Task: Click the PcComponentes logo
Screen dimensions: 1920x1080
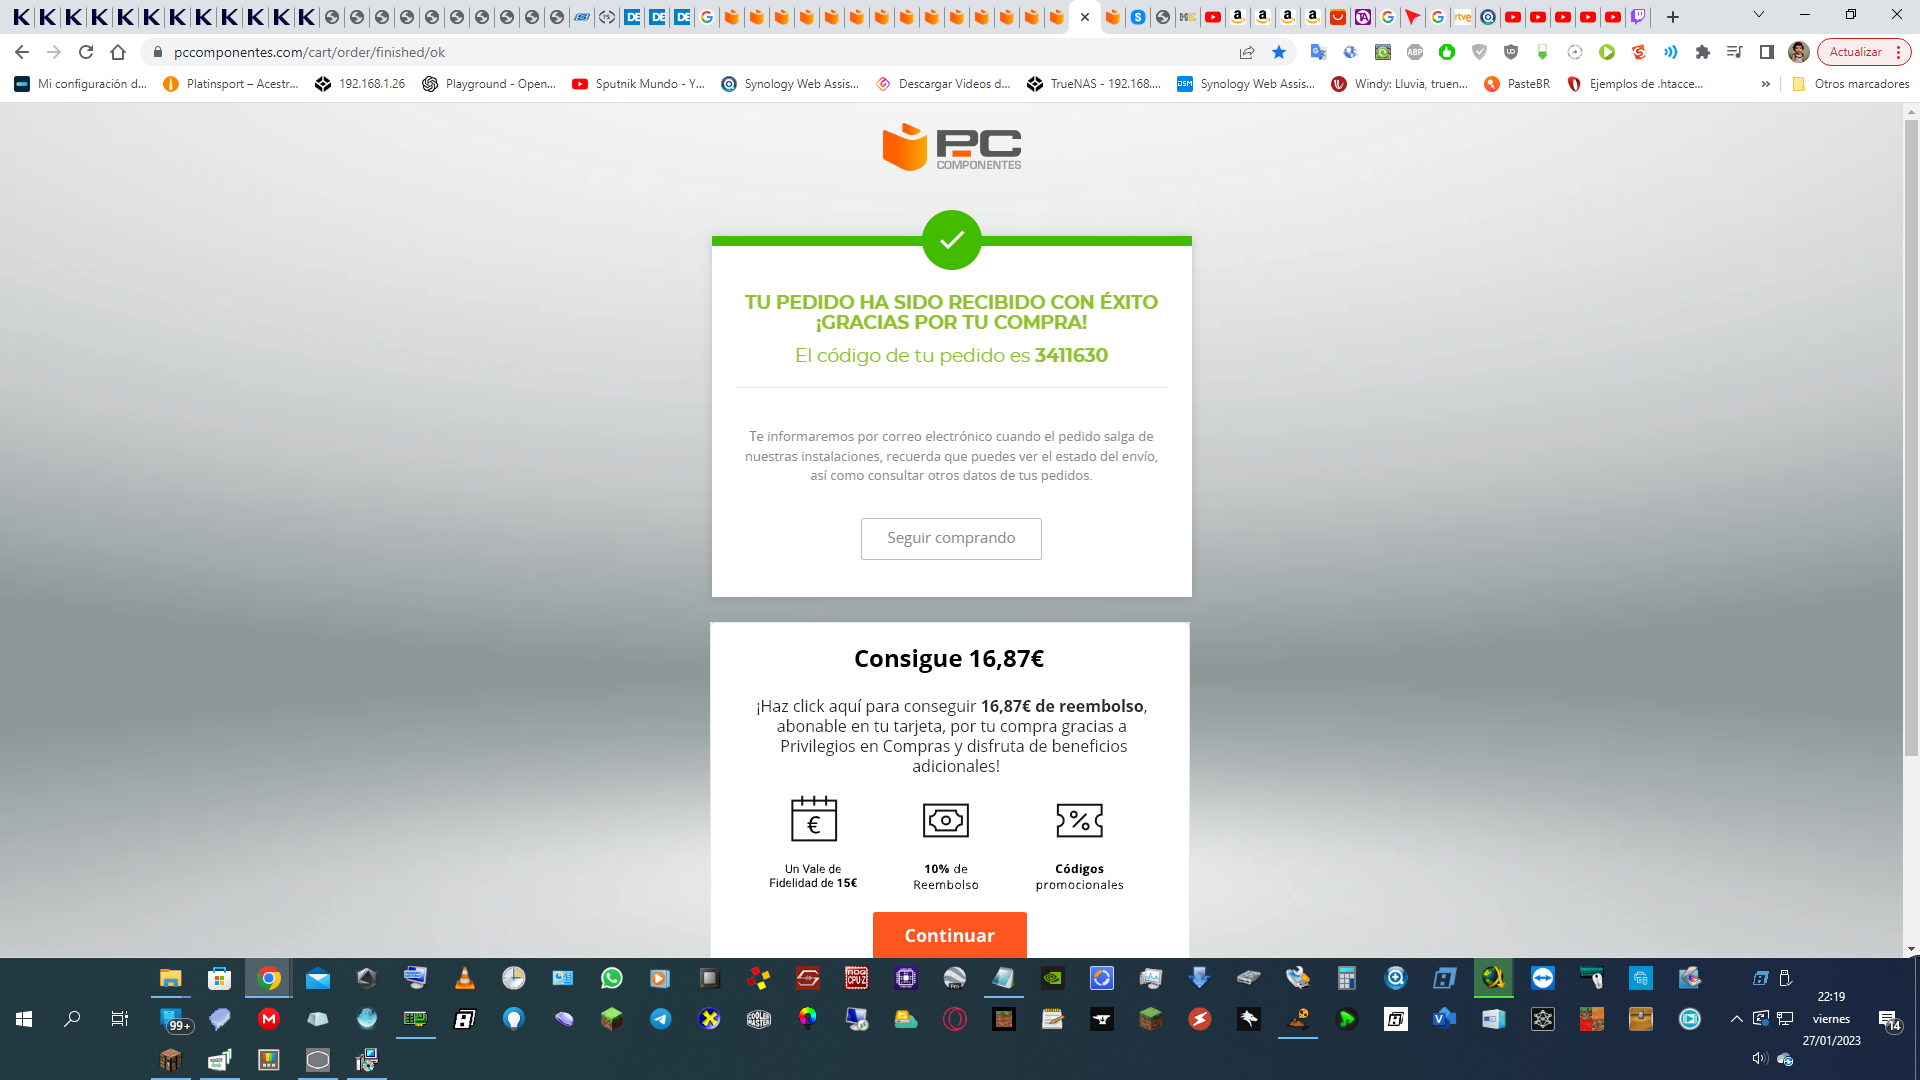Action: (x=951, y=147)
